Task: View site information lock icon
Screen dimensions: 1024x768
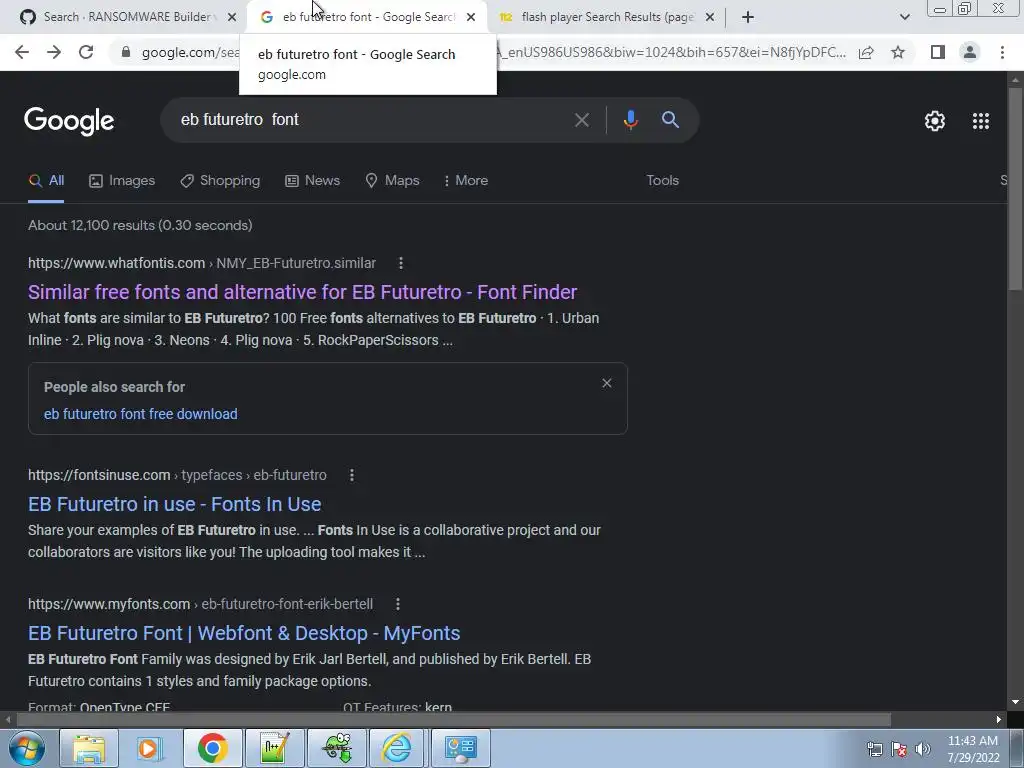Action: [x=126, y=52]
